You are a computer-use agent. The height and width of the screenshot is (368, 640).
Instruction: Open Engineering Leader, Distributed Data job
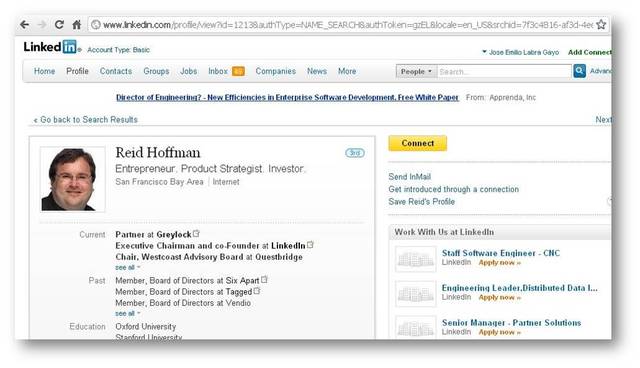(520, 288)
